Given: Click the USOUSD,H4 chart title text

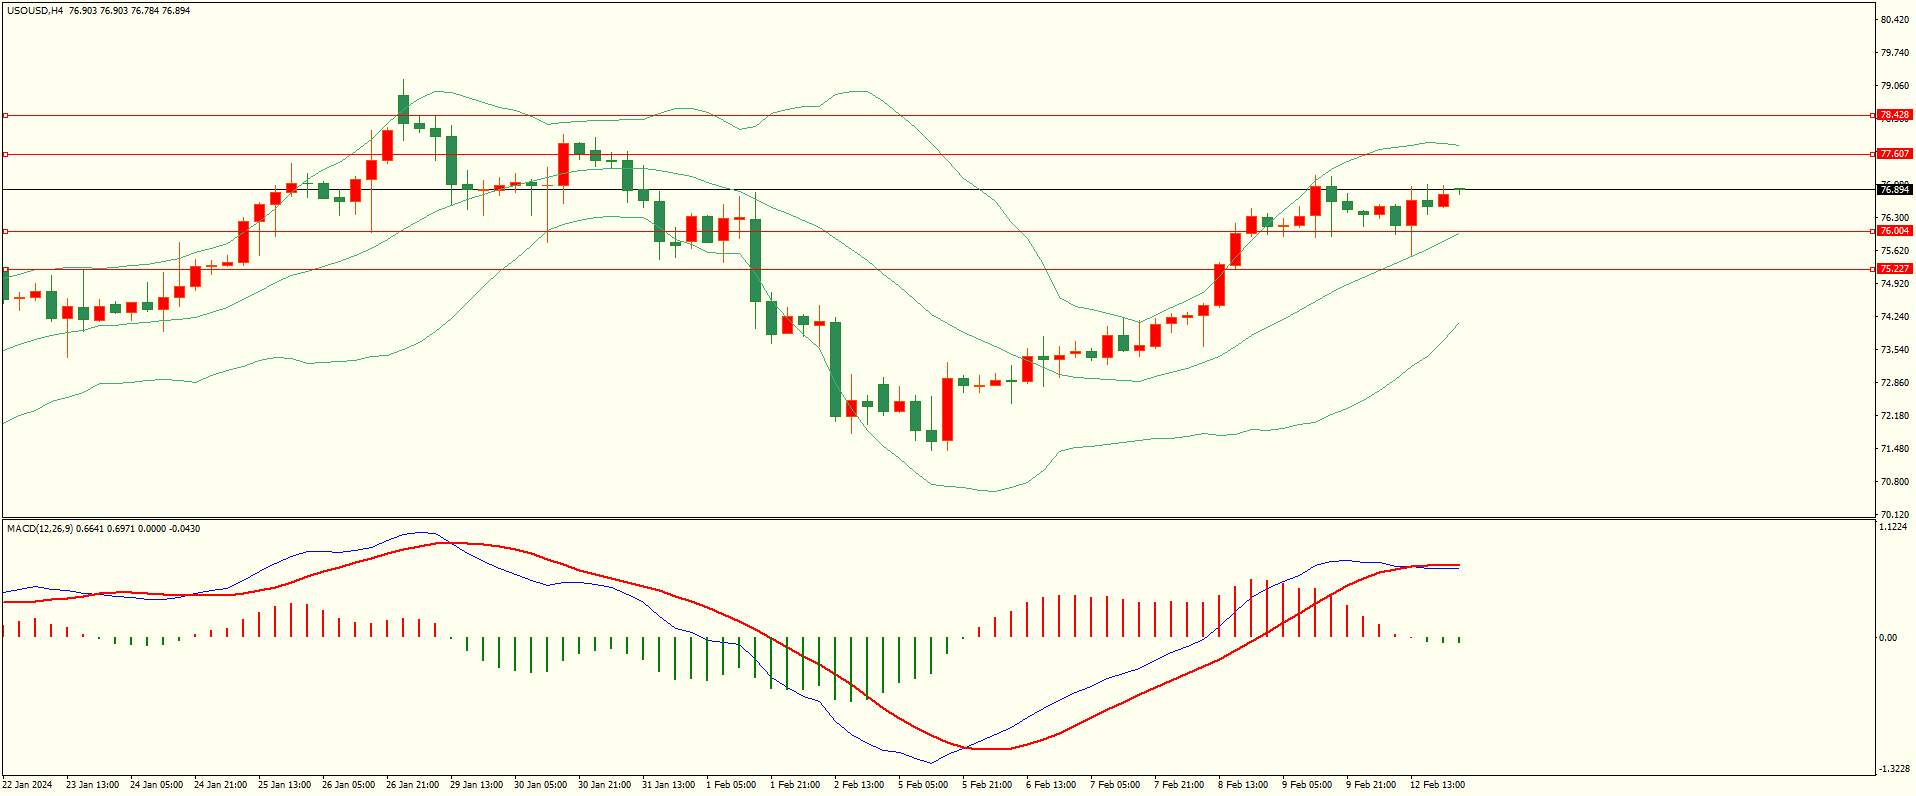Looking at the screenshot, I should pyautogui.click(x=35, y=10).
